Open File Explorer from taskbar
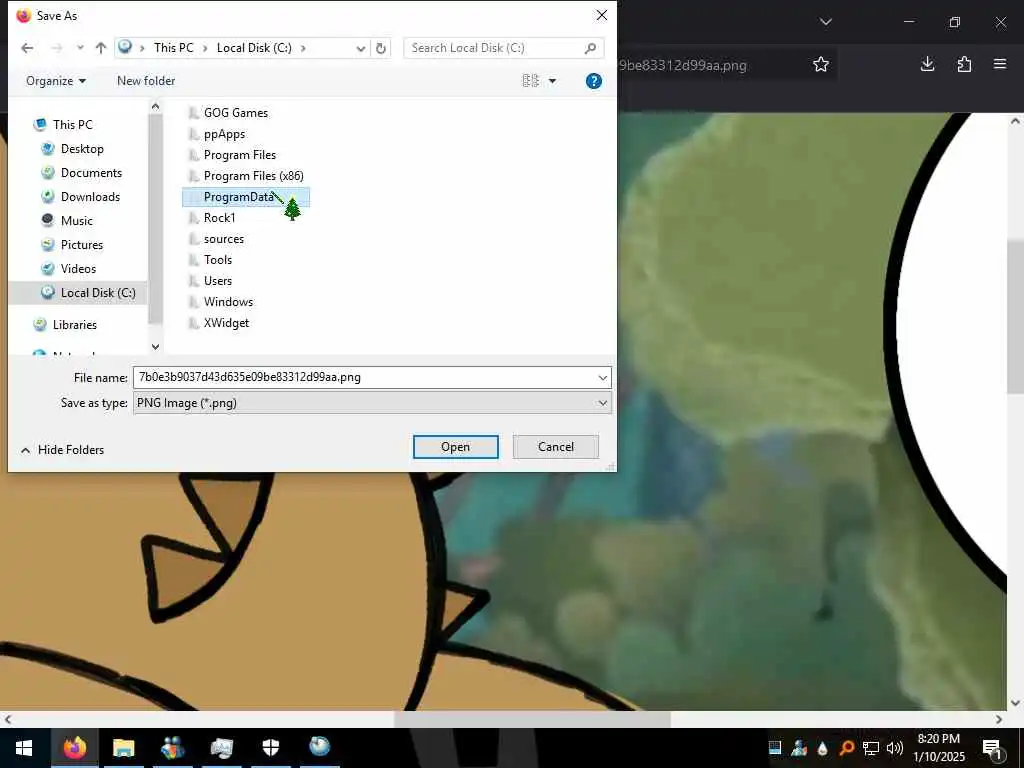This screenshot has height=768, width=1024. tap(123, 748)
